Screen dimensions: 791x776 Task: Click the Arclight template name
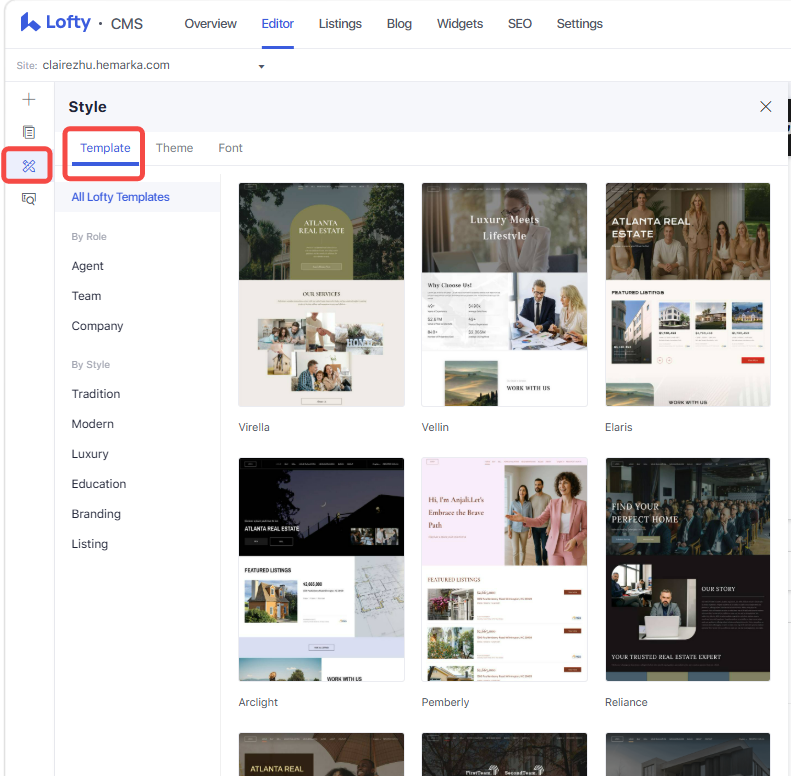pos(258,702)
